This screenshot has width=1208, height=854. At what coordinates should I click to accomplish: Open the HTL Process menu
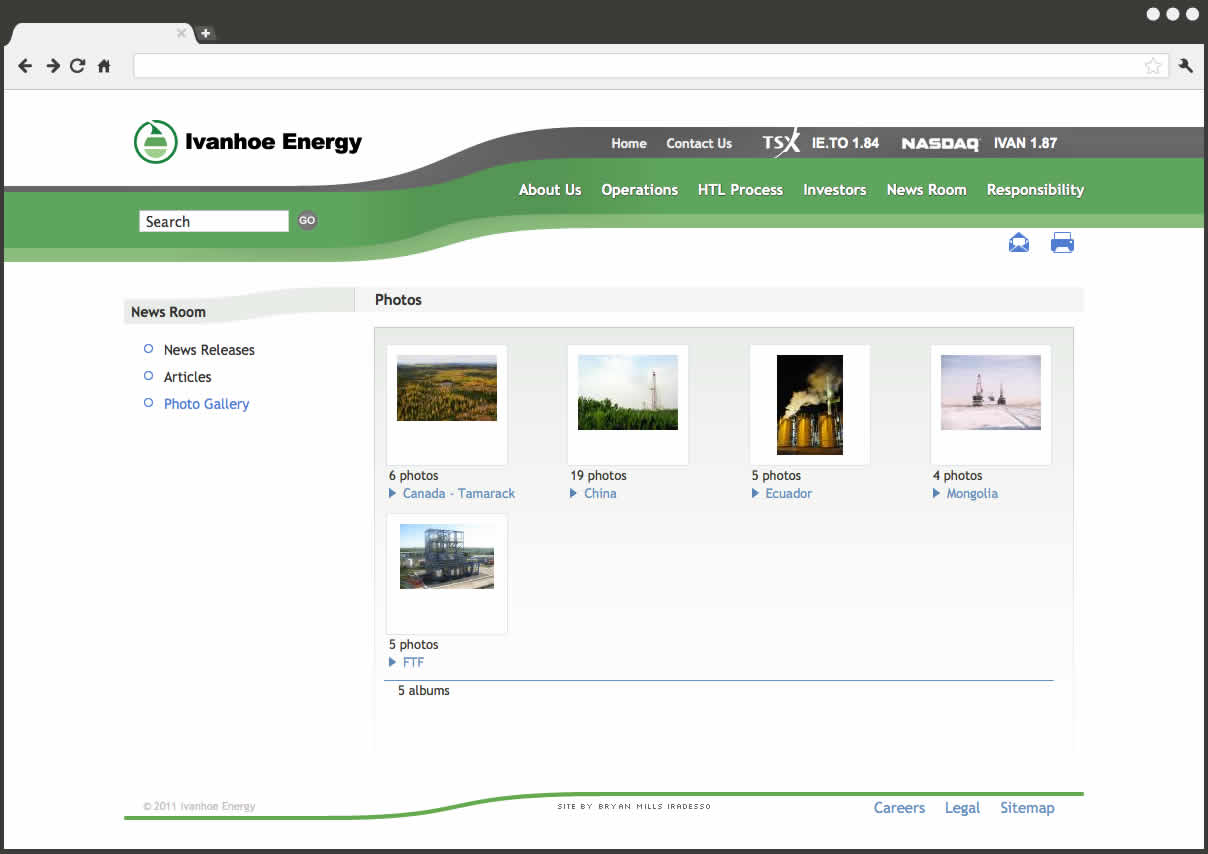[740, 190]
